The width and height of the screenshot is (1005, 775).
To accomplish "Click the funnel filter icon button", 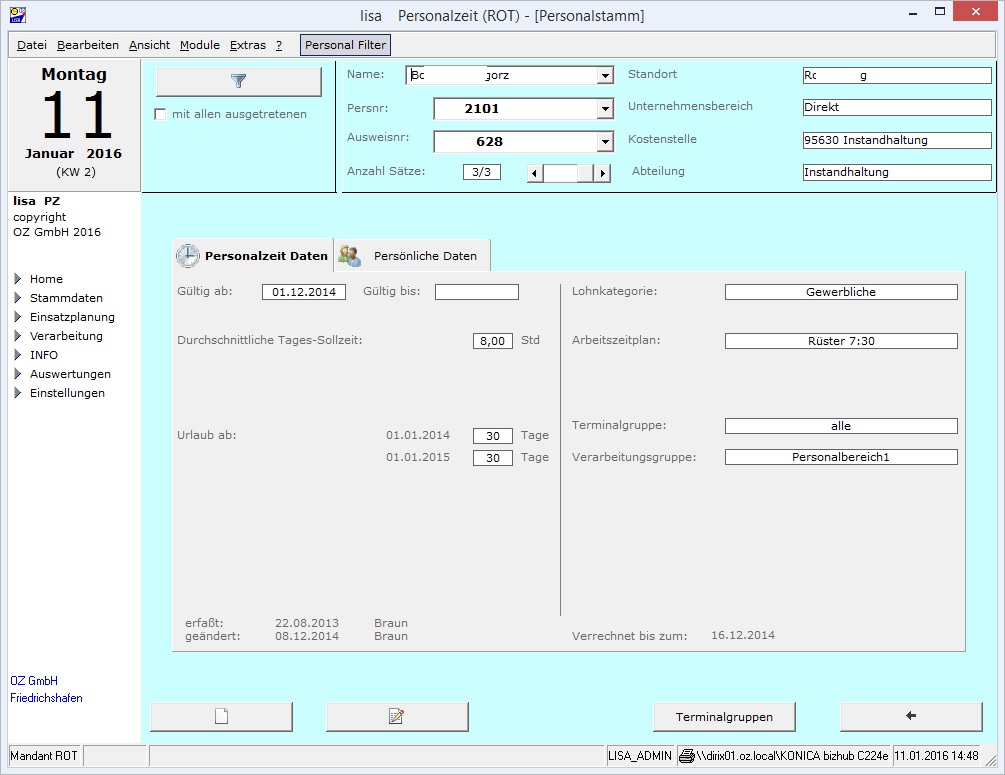I will click(x=238, y=81).
